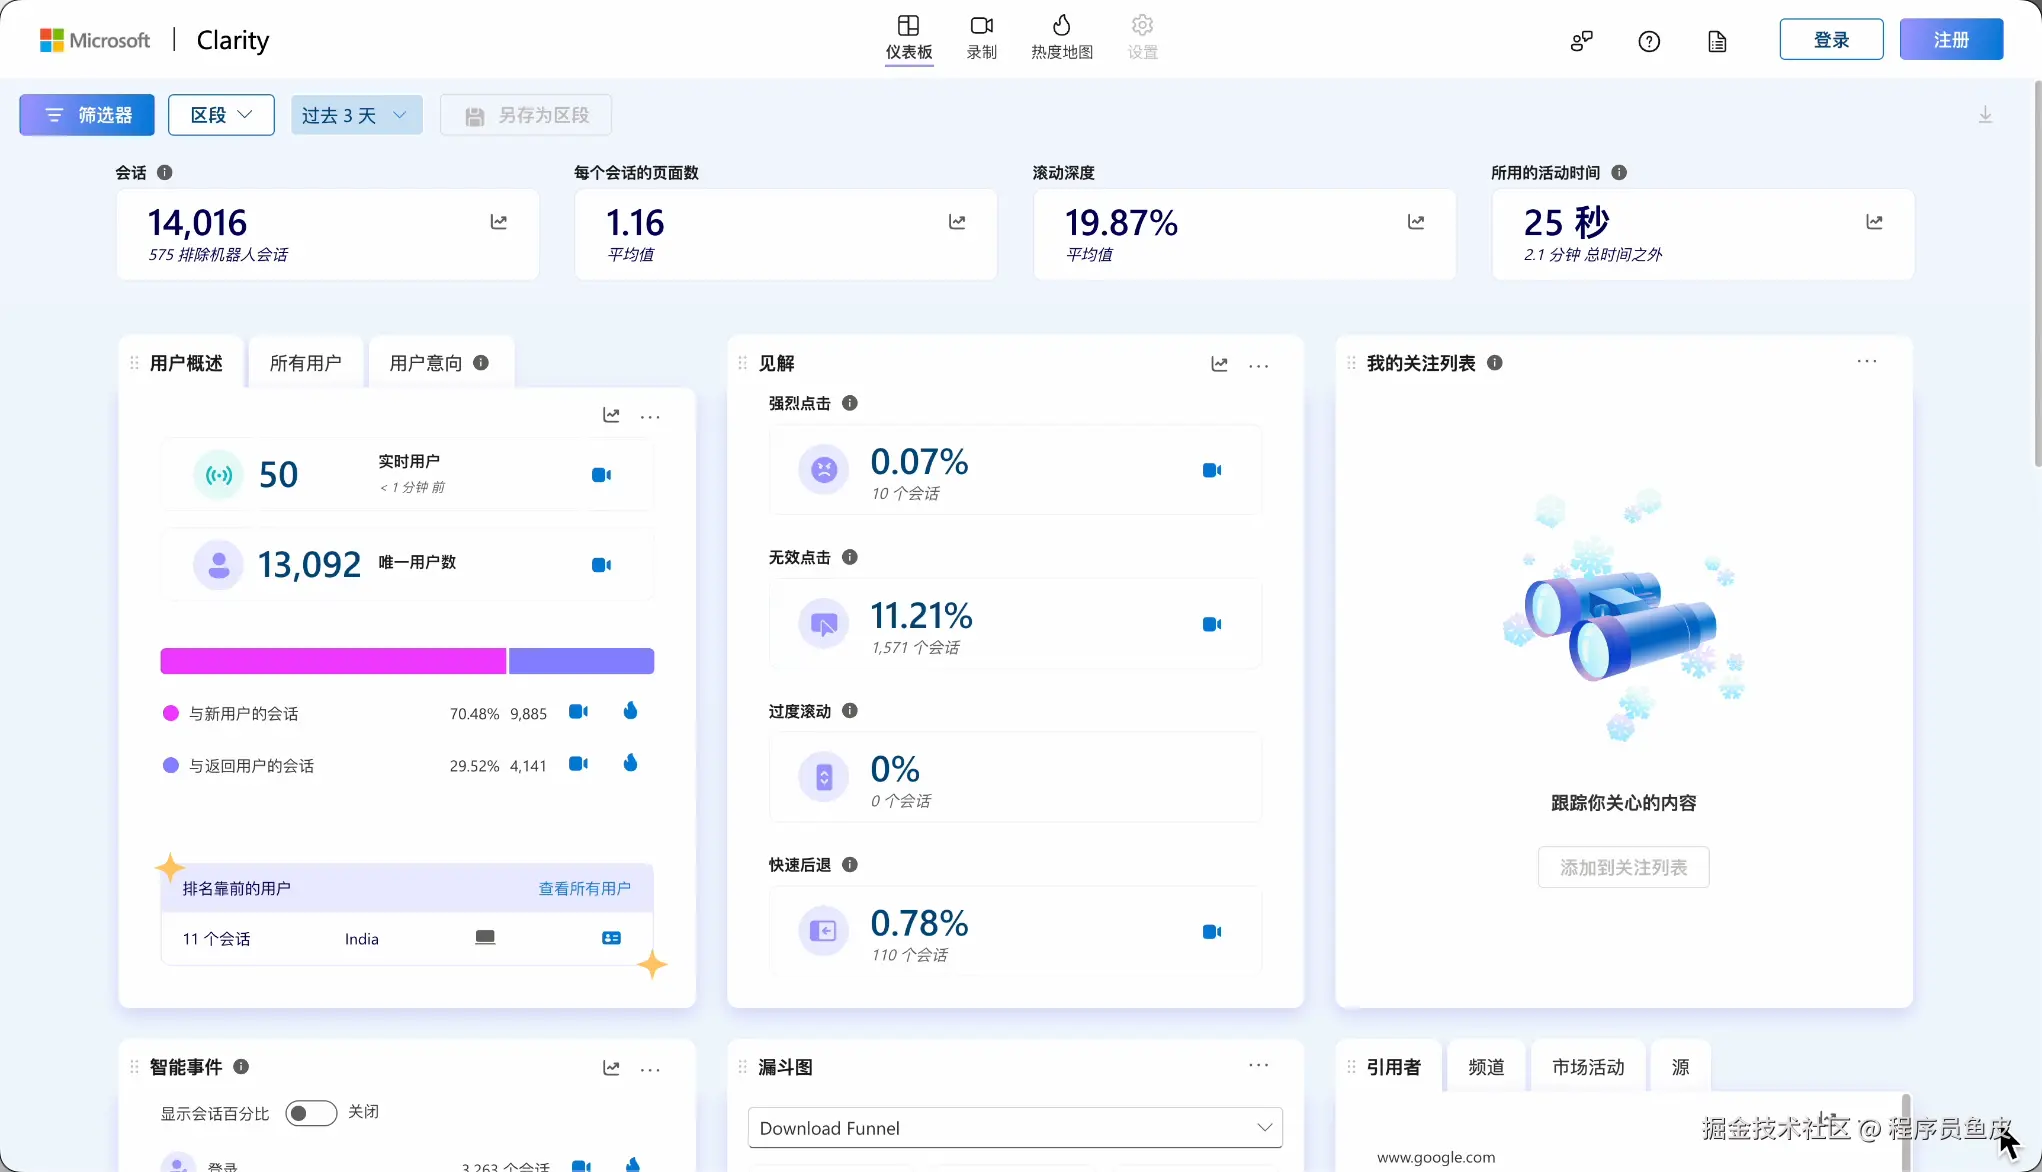
Task: Open the more options menu on insights card
Action: pyautogui.click(x=1258, y=365)
